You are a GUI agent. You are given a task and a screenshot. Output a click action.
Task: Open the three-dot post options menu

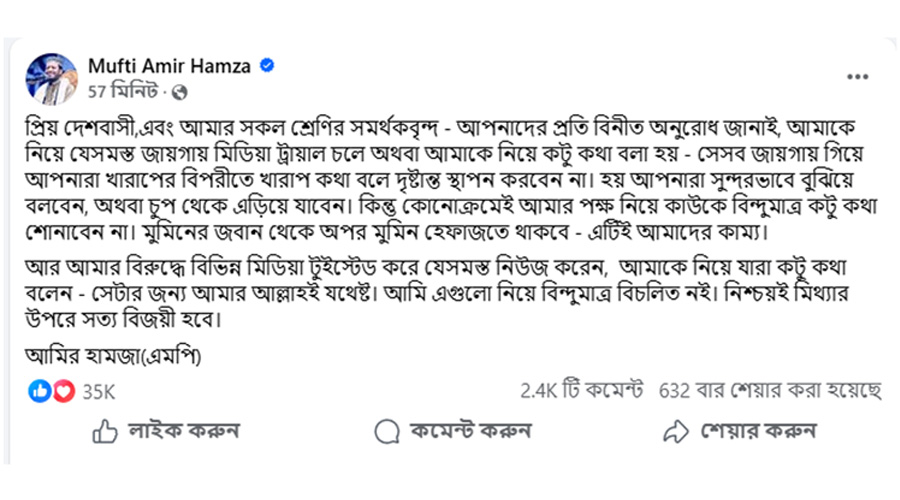pyautogui.click(x=857, y=75)
